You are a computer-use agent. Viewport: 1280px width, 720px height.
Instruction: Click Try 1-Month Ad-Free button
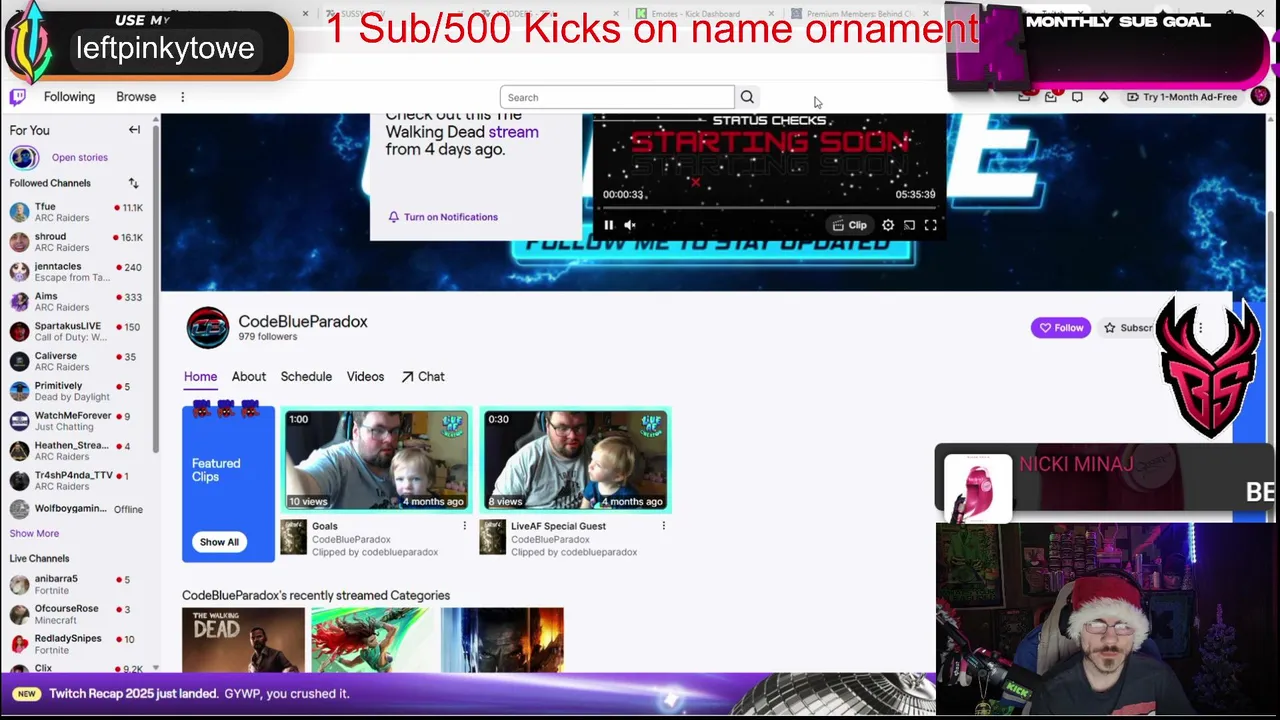tap(1181, 97)
